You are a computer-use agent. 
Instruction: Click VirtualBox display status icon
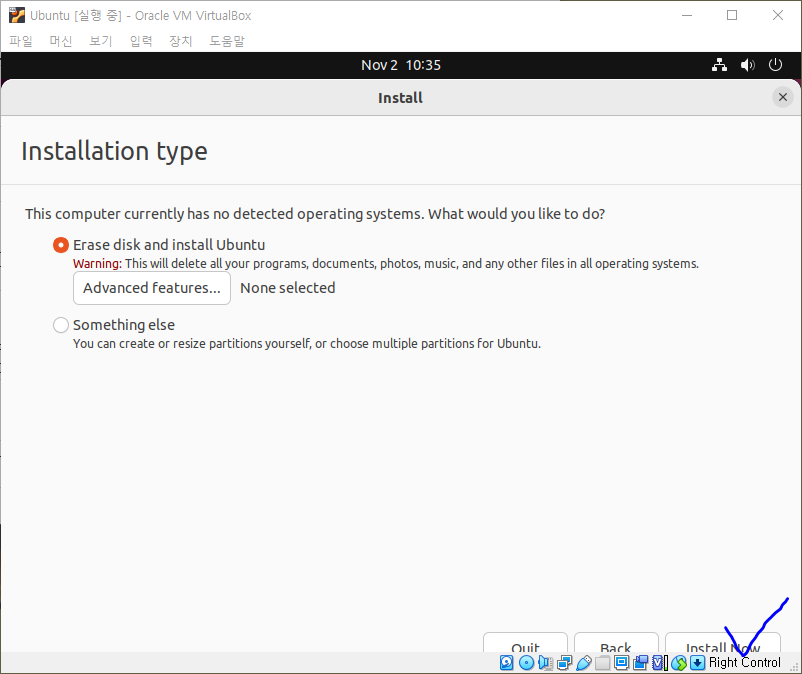(621, 663)
